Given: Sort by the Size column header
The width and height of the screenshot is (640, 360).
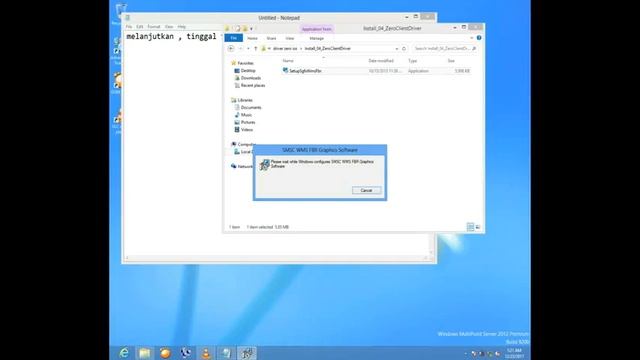Looking at the screenshot, I should pyautogui.click(x=451, y=61).
